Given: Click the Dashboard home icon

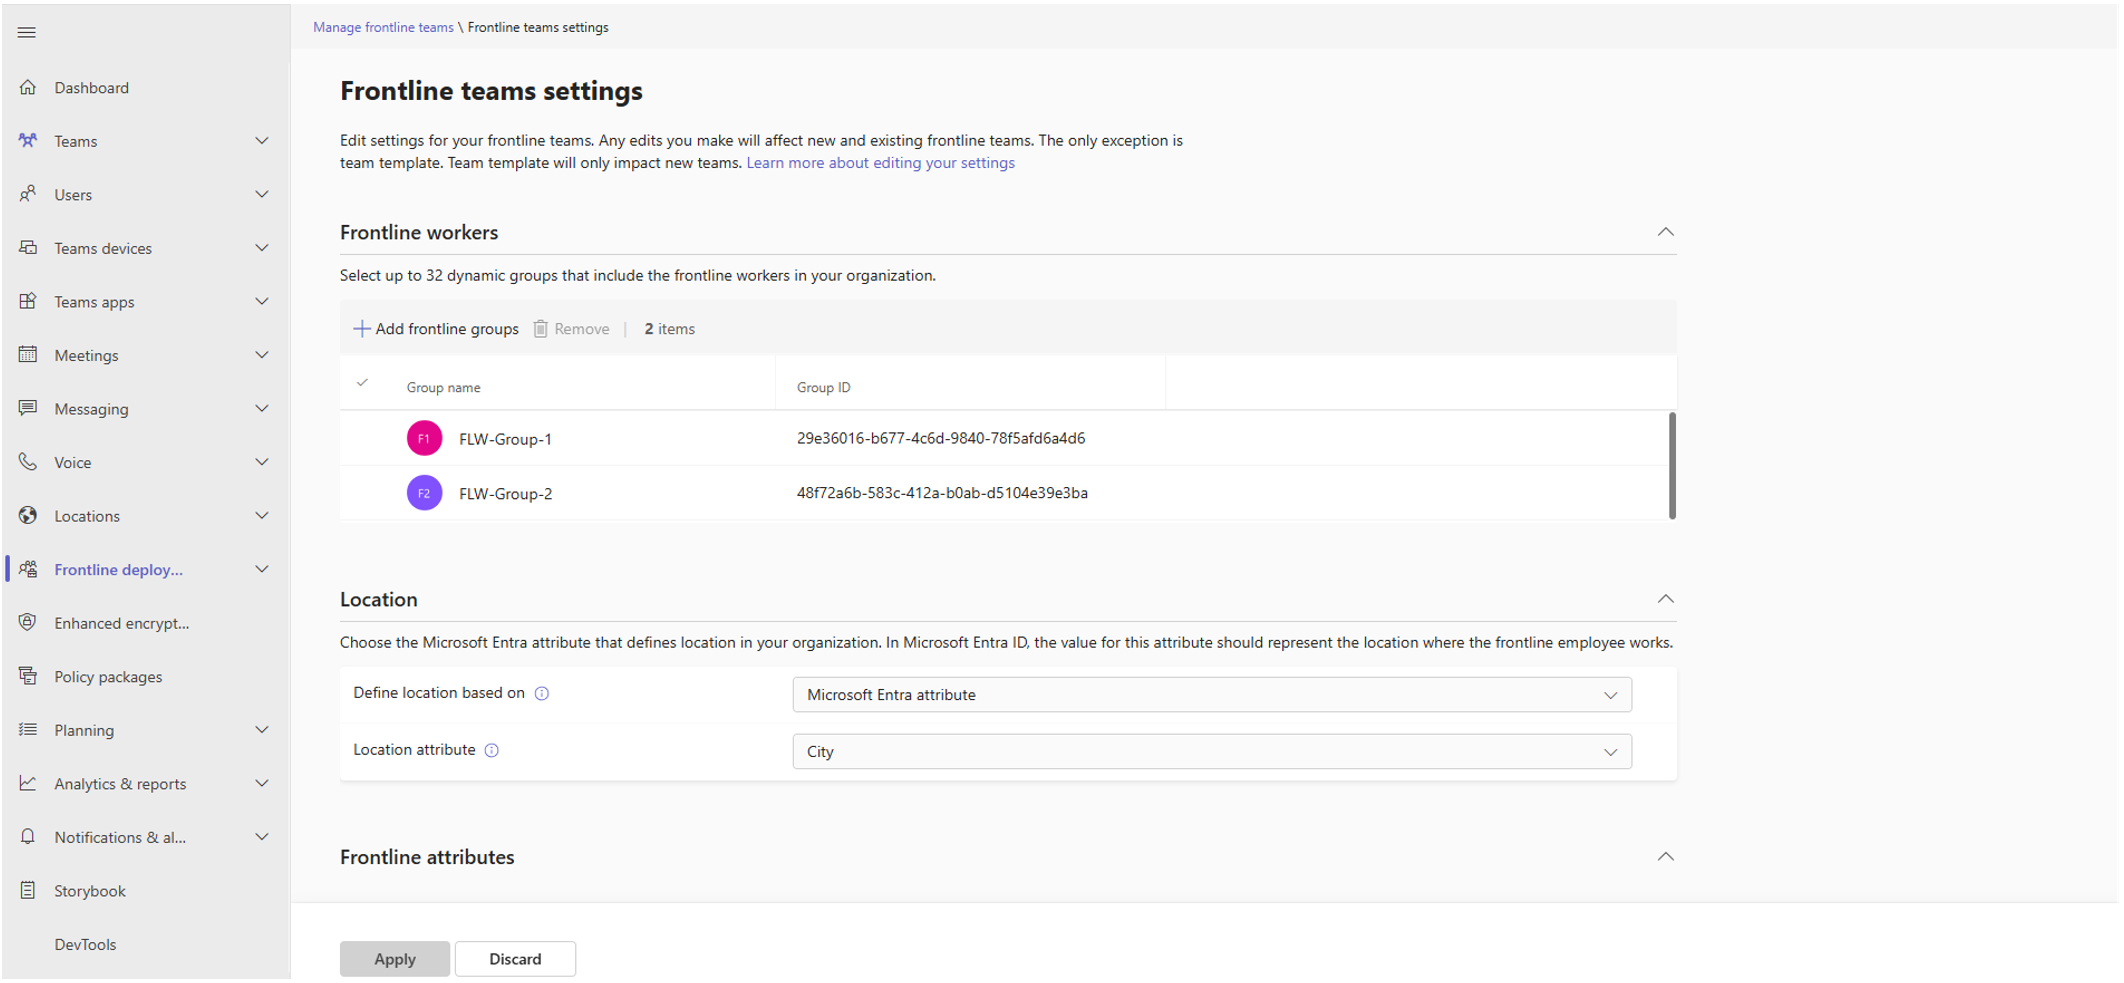Looking at the screenshot, I should tap(28, 88).
